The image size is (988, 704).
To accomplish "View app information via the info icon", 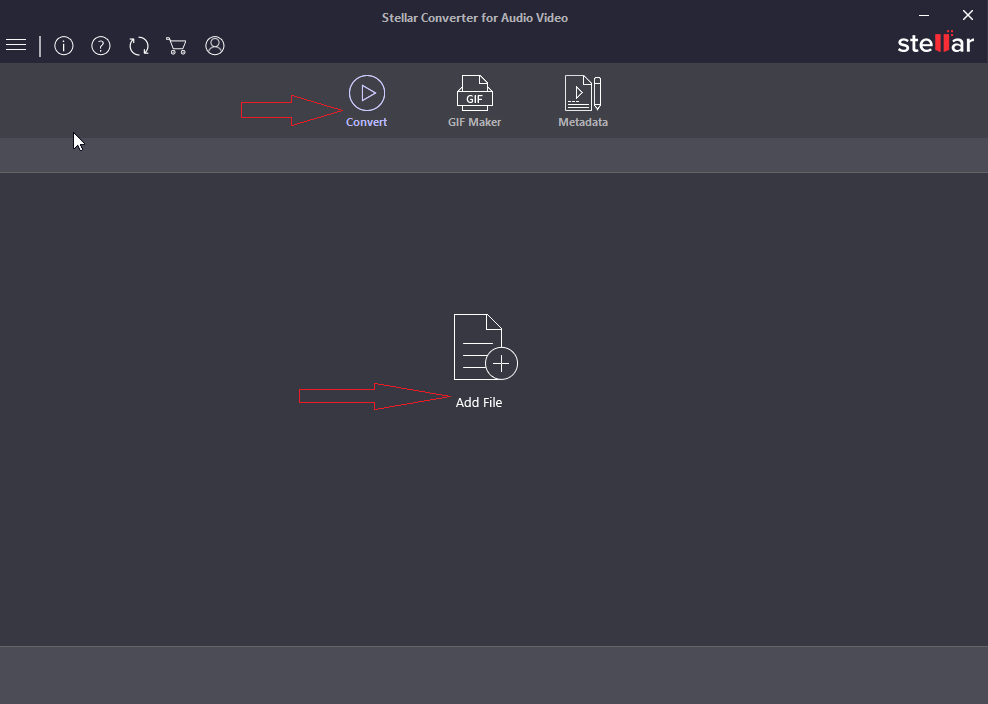I will pos(63,45).
